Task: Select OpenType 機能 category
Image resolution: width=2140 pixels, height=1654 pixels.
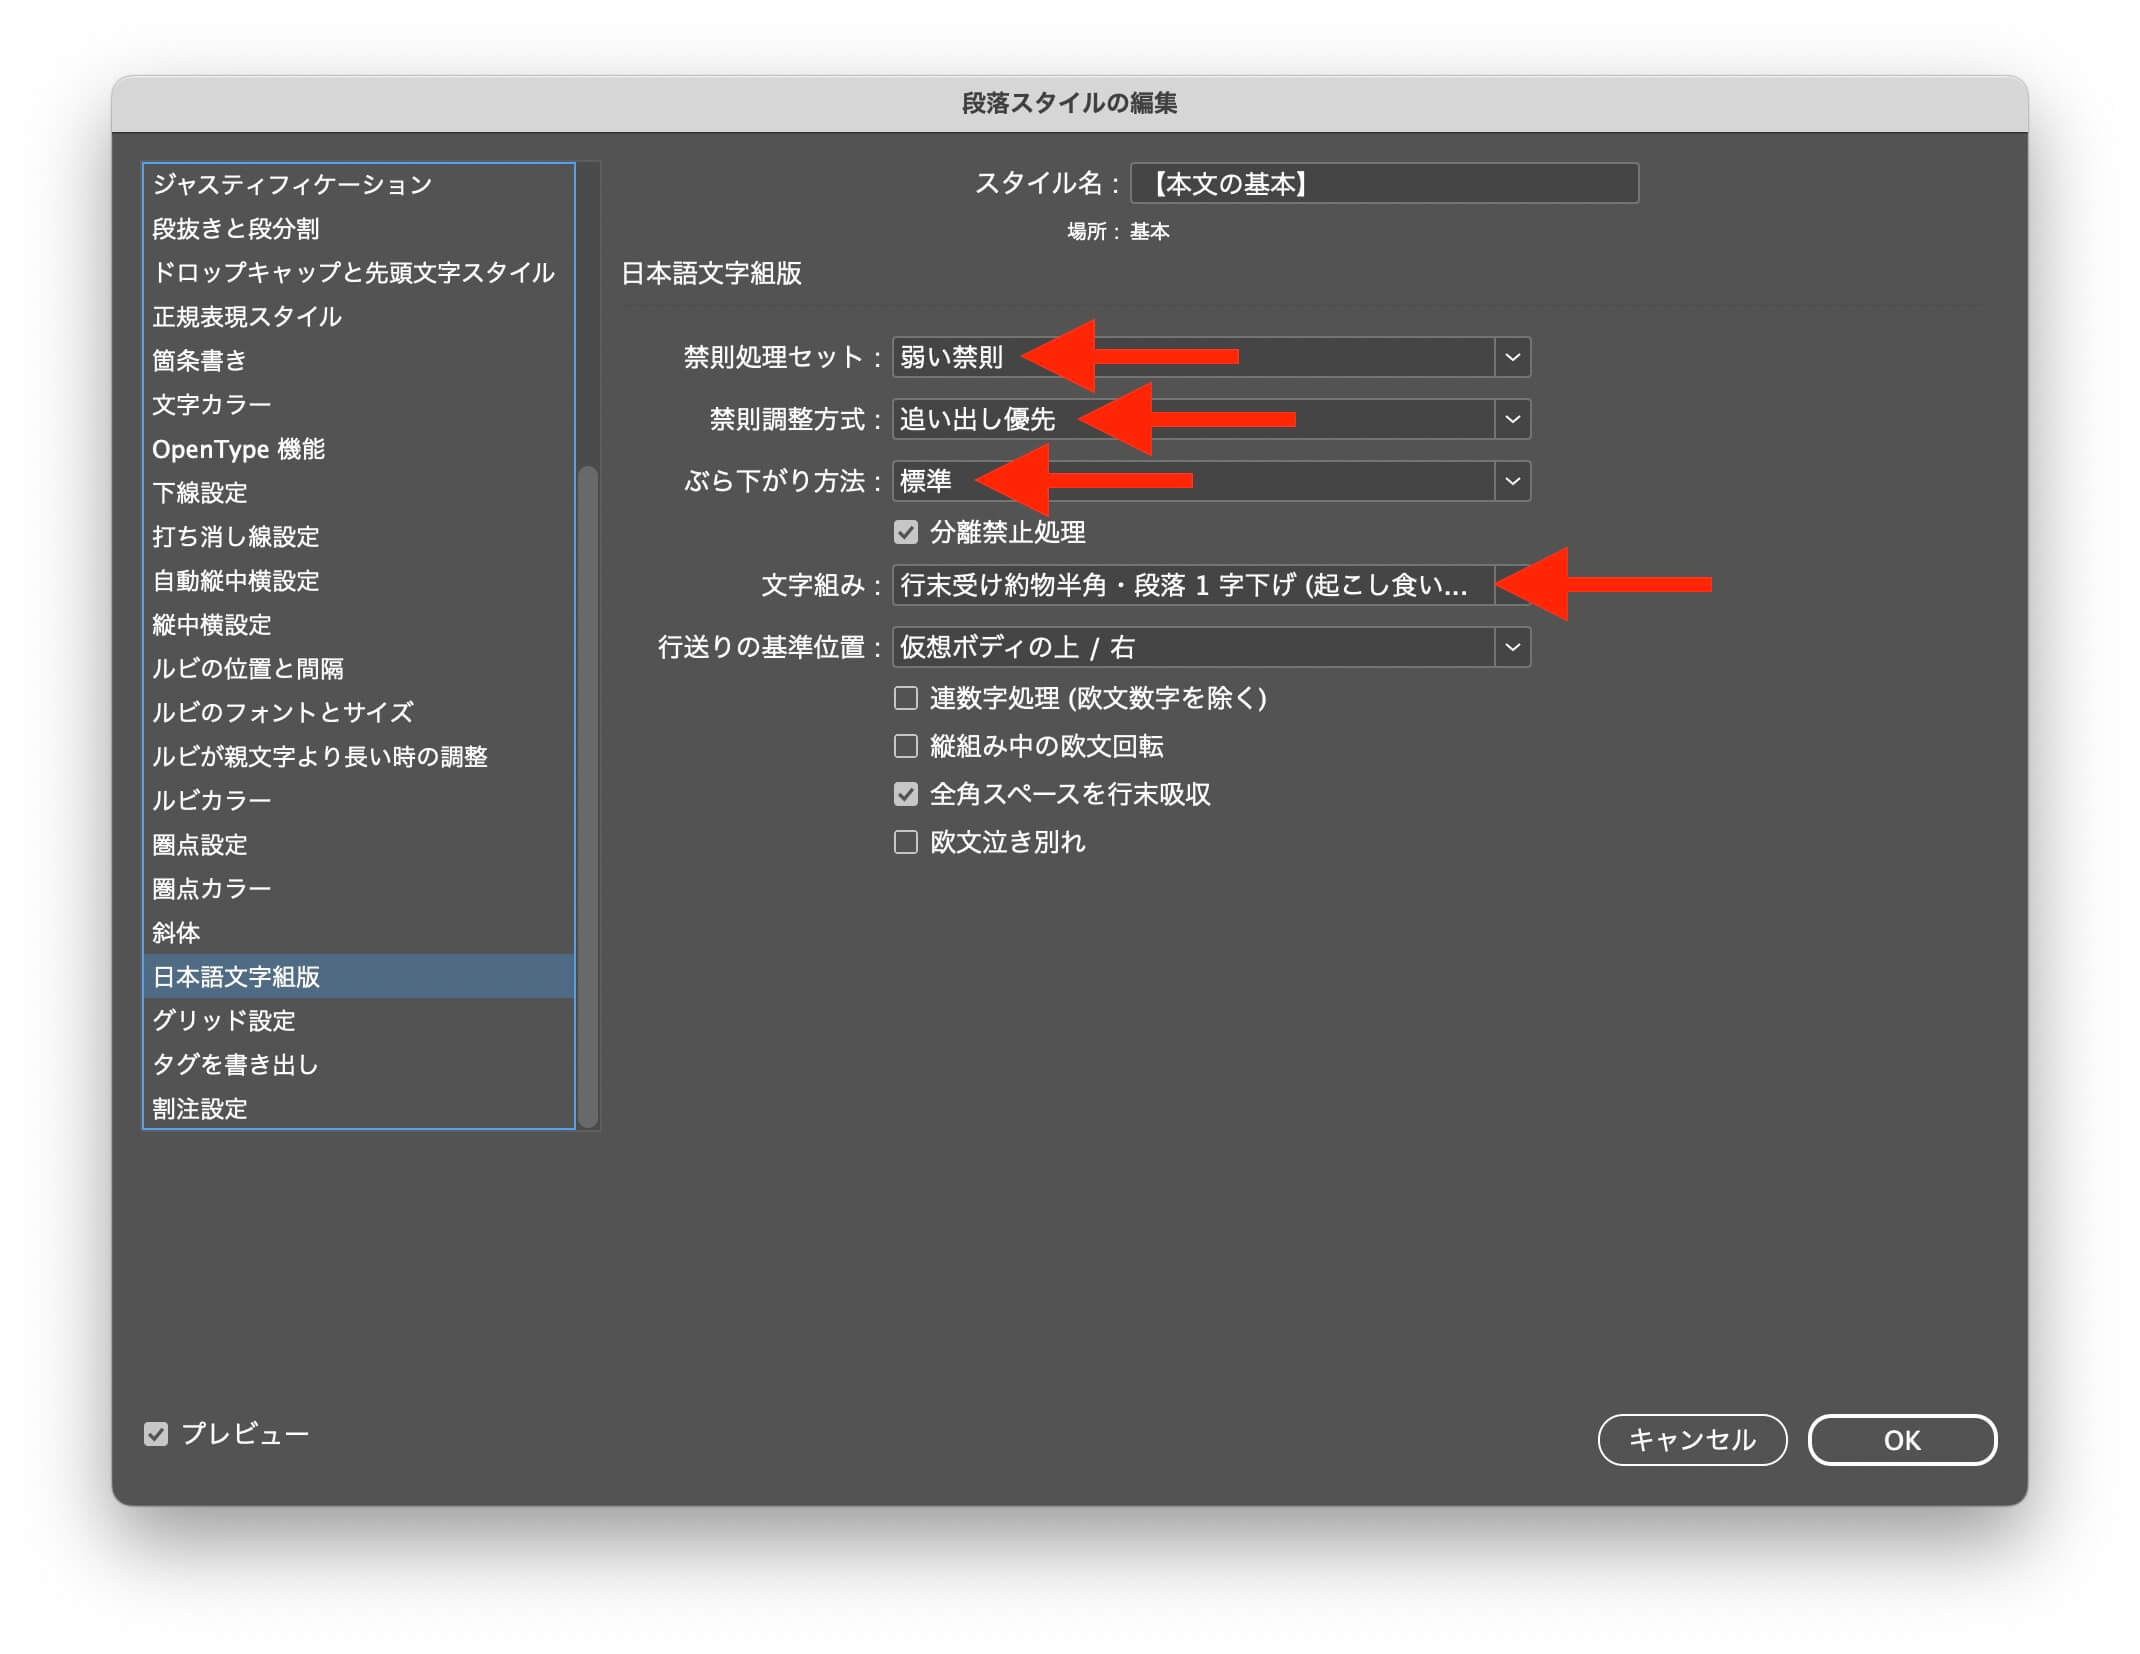Action: pyautogui.click(x=238, y=449)
